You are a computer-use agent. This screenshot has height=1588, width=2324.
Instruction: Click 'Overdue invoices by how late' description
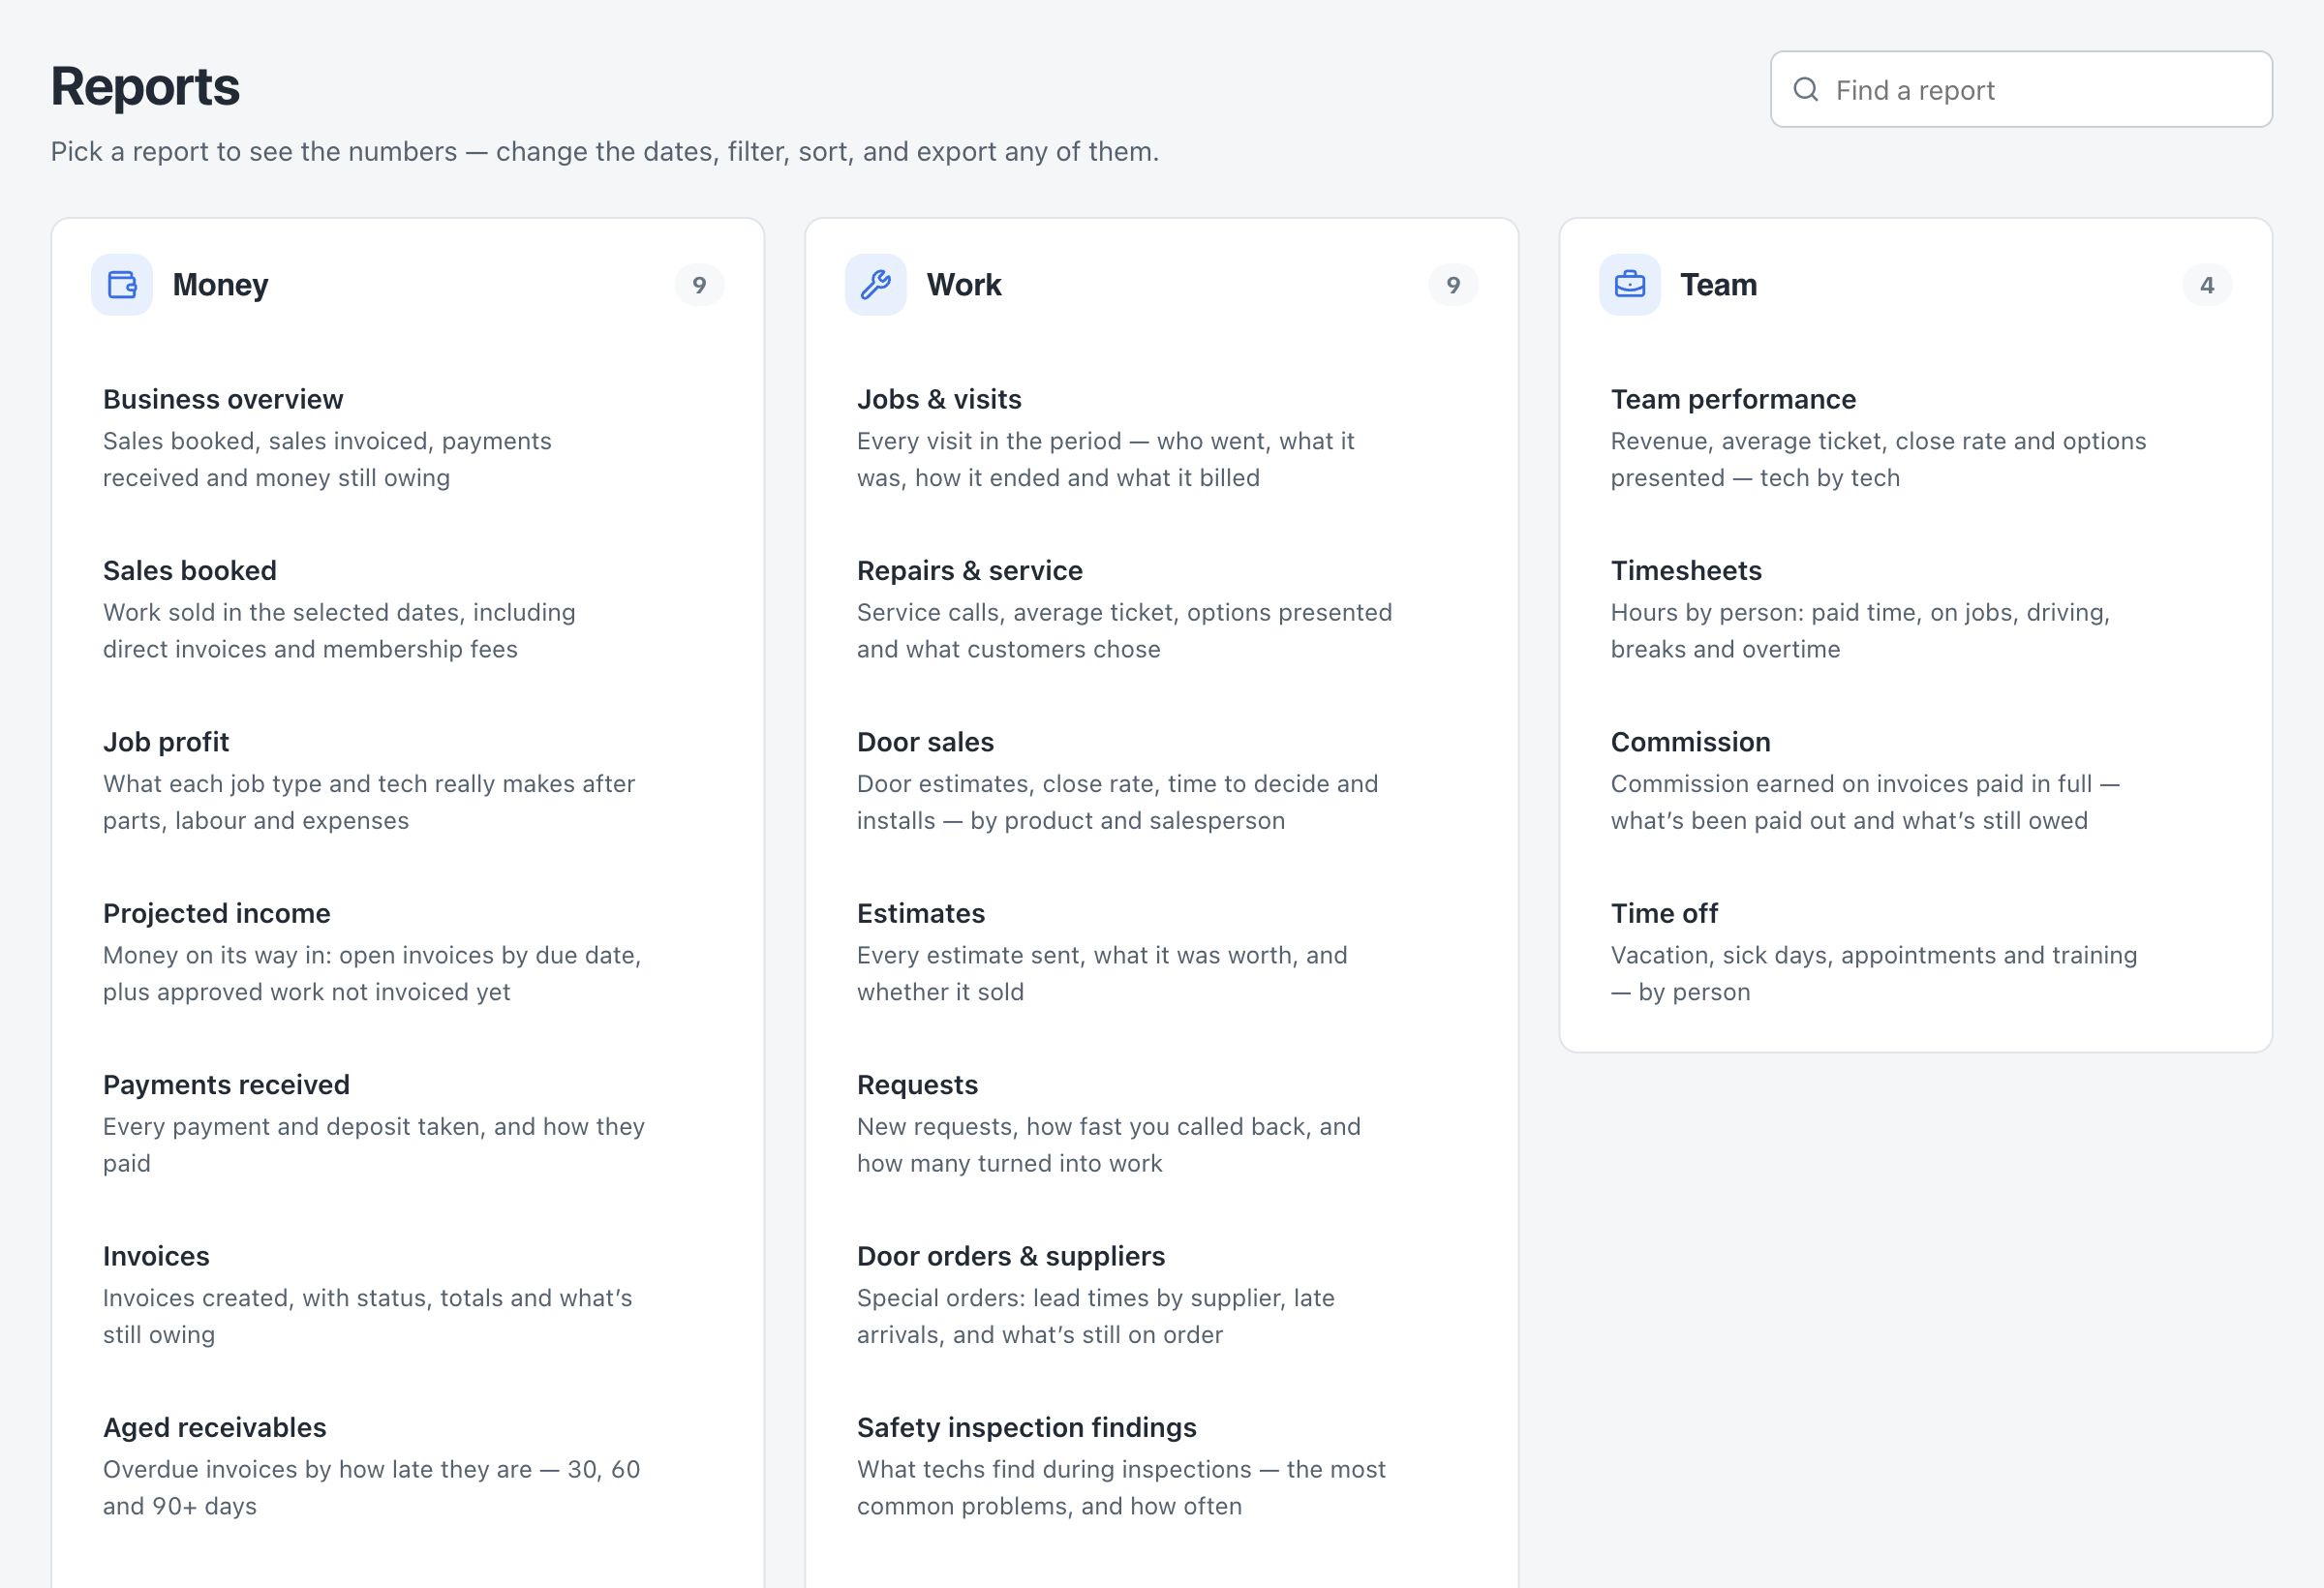(x=371, y=1487)
